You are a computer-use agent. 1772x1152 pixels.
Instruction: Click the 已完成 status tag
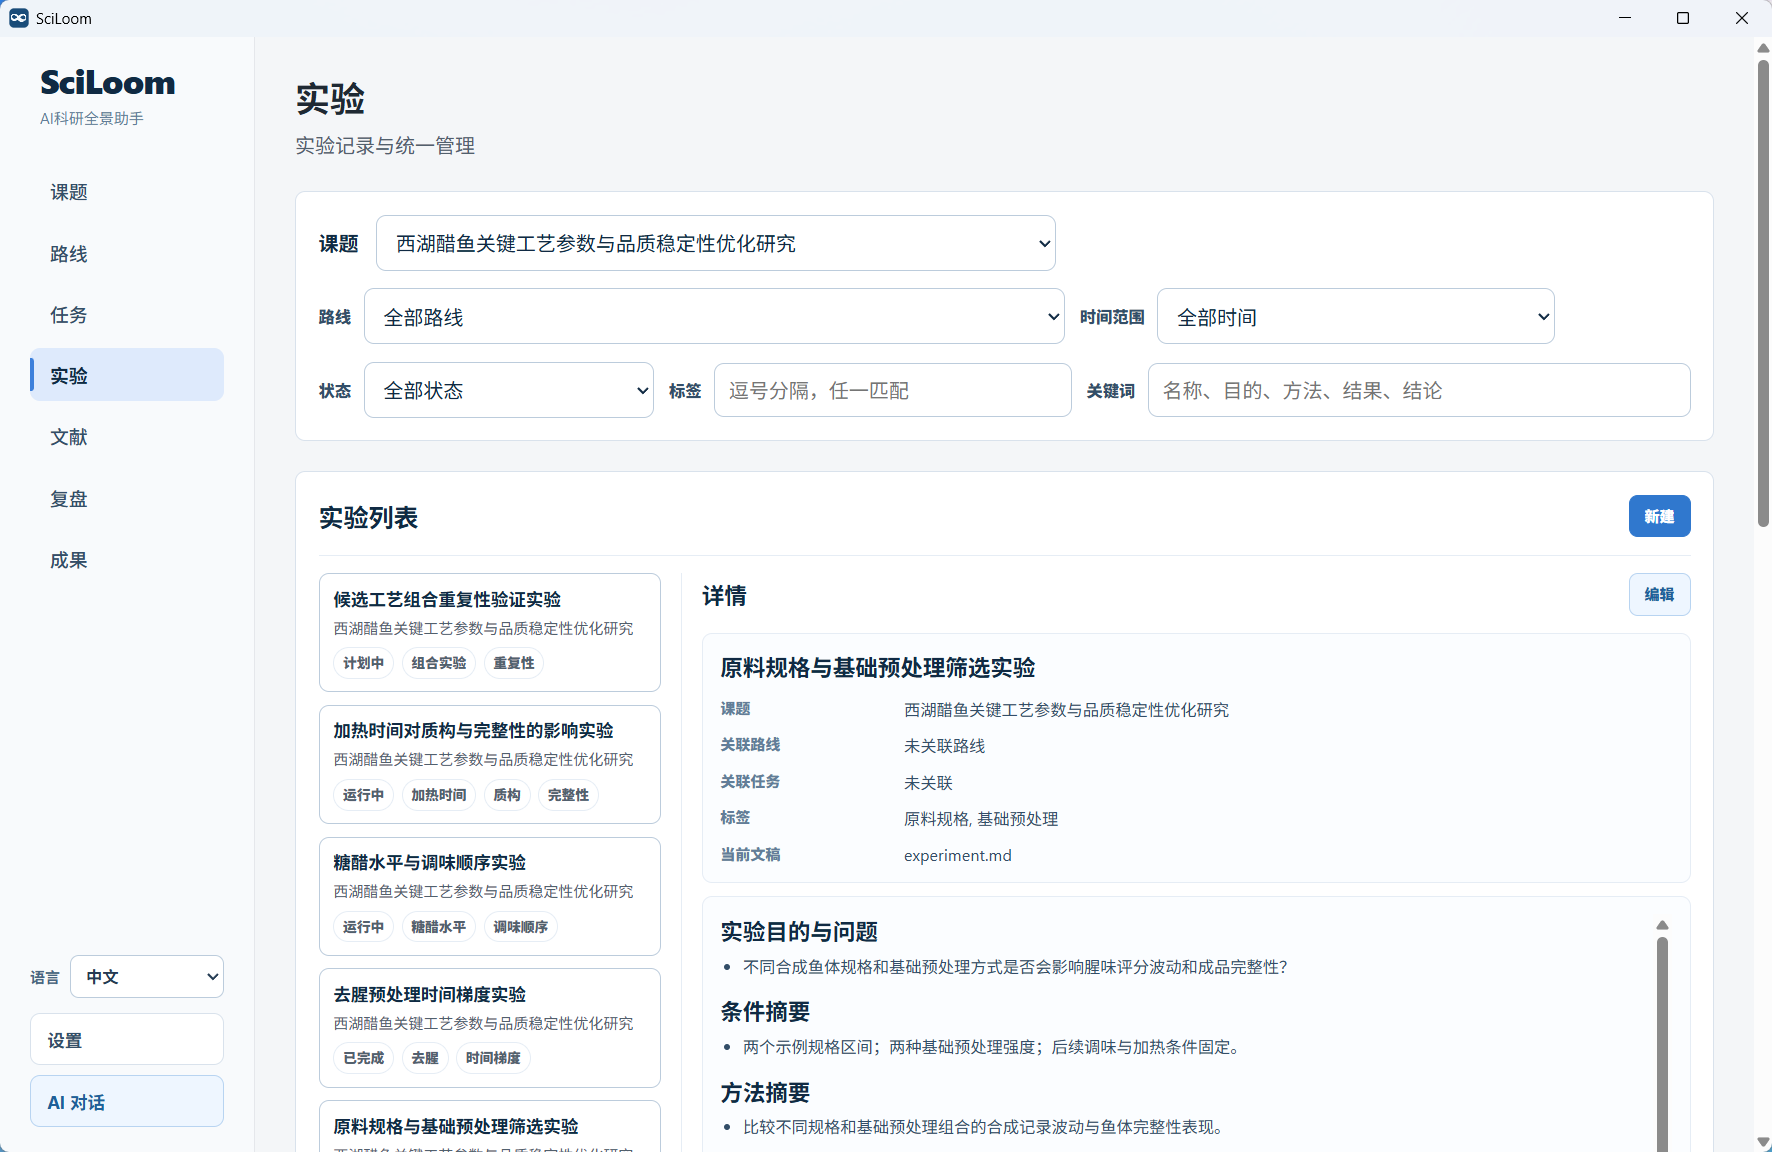point(363,1058)
